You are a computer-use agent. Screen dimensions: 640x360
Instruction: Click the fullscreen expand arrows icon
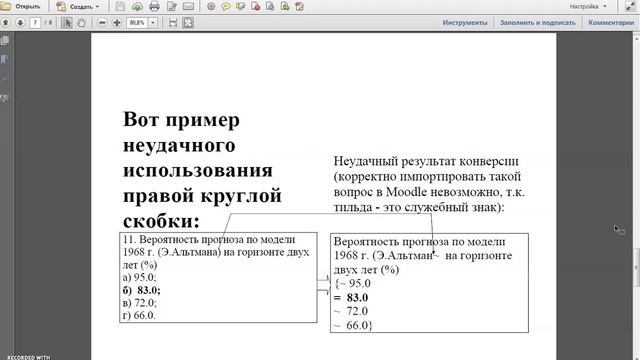tap(630, 7)
